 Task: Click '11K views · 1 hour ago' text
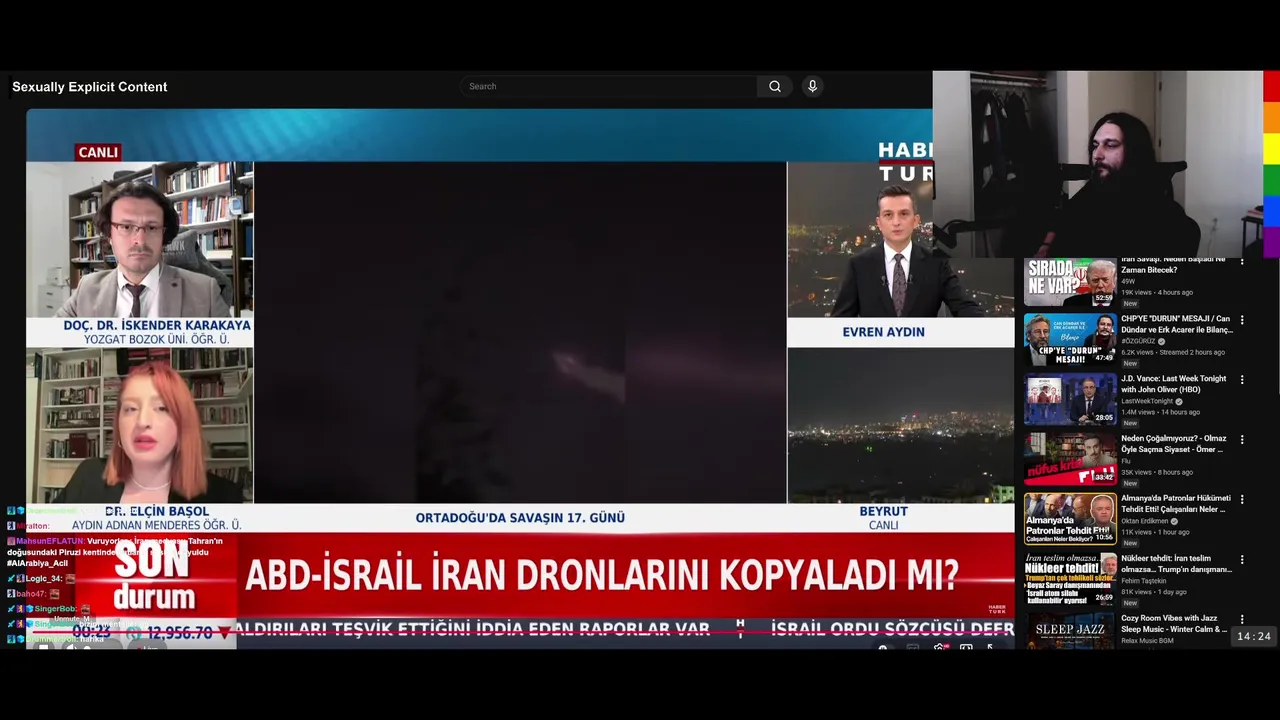(x=1155, y=532)
